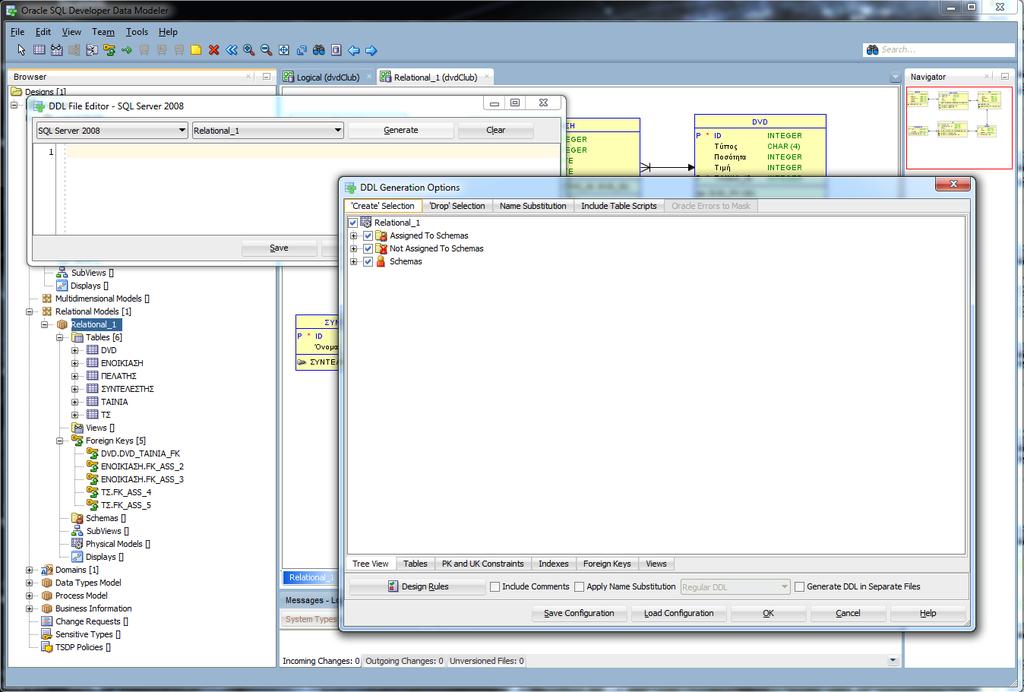Click the binoculars Find toolbar icon
This screenshot has width=1024, height=692.
319,50
